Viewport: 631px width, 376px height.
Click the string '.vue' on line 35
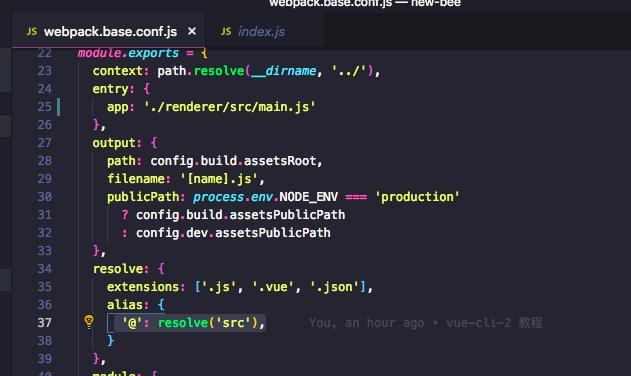(x=273, y=287)
